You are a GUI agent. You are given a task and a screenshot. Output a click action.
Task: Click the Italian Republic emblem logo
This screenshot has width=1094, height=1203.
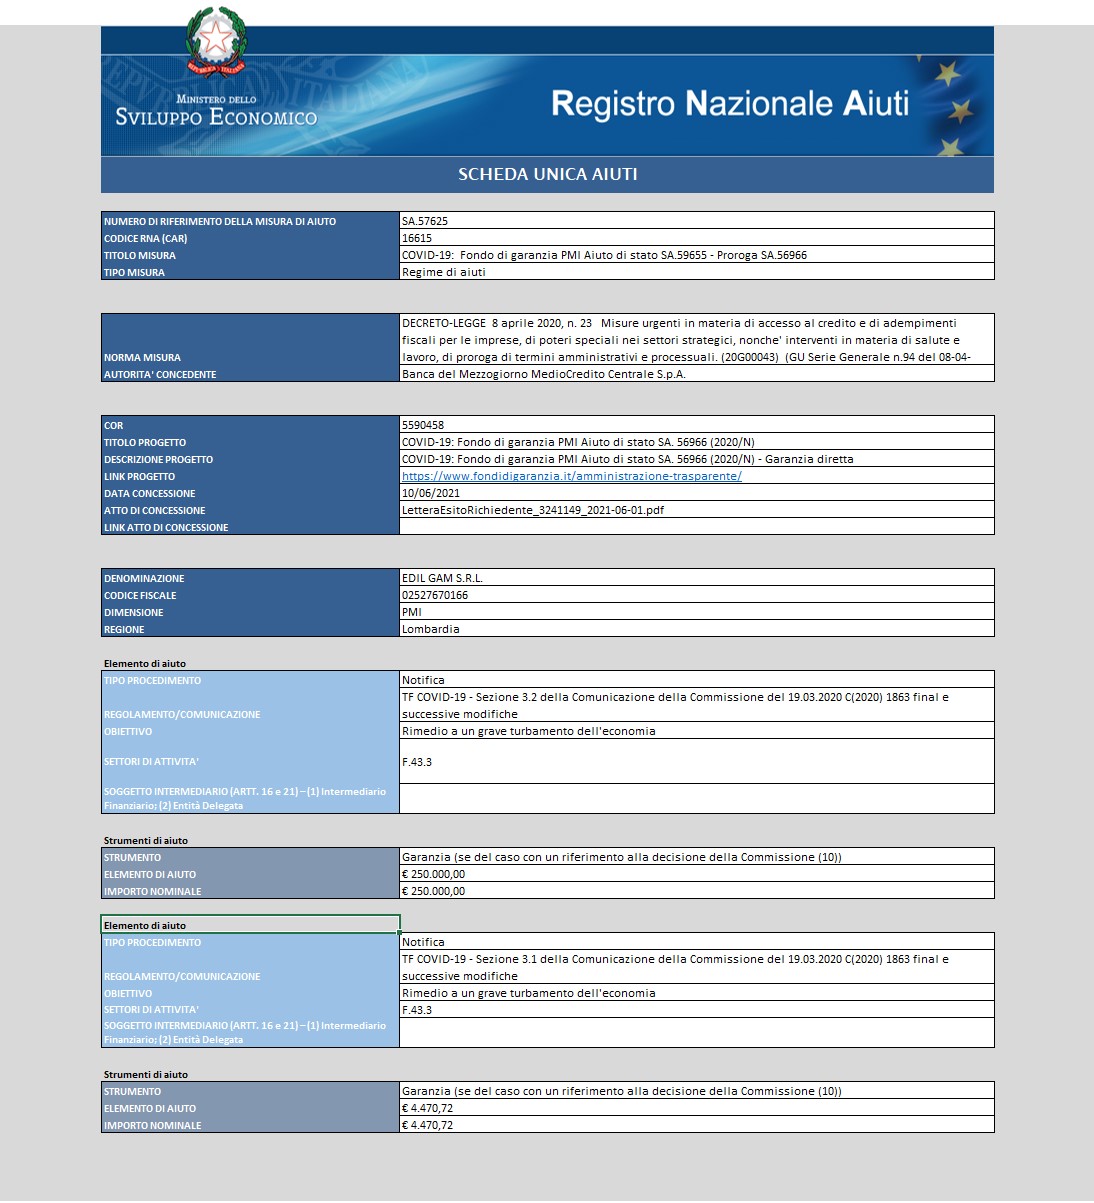(215, 40)
